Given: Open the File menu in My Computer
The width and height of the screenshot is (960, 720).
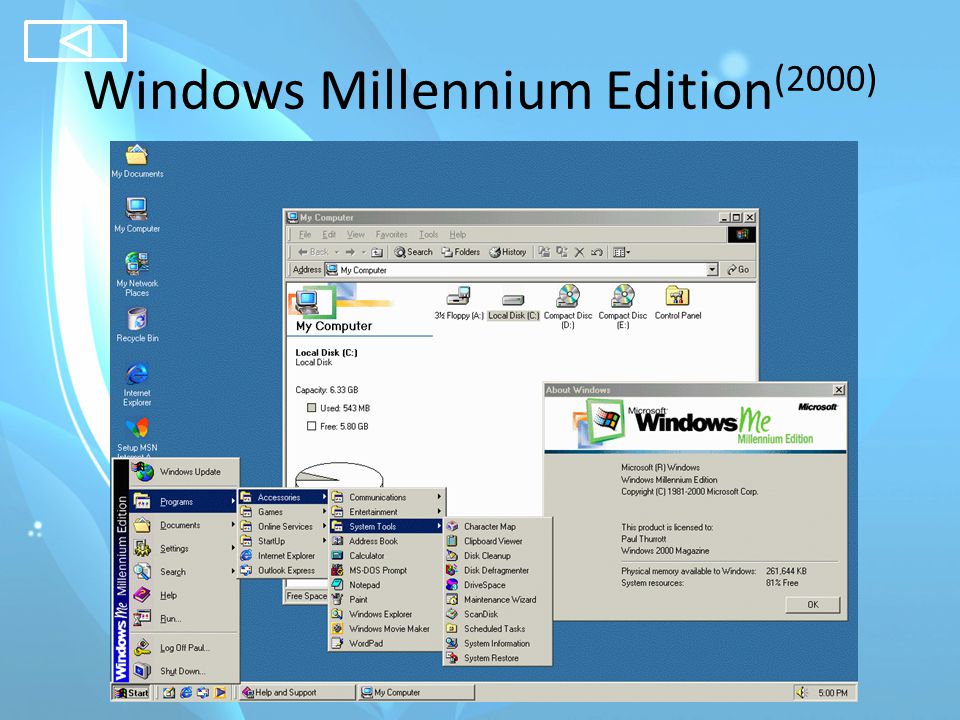Looking at the screenshot, I should click(x=305, y=234).
